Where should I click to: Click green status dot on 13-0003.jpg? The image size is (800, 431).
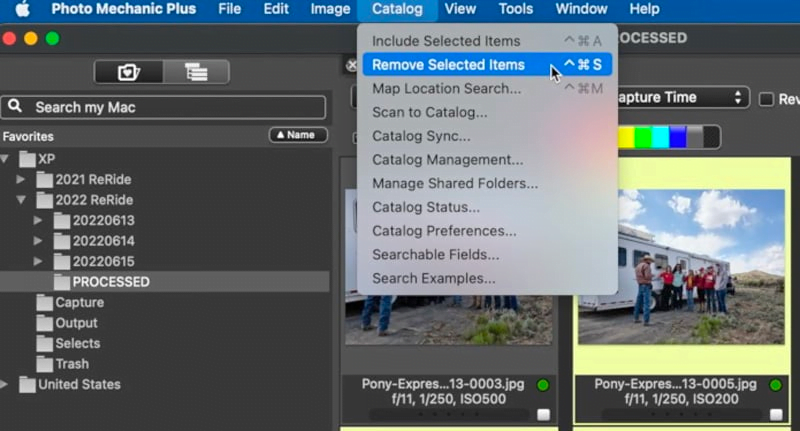click(543, 385)
